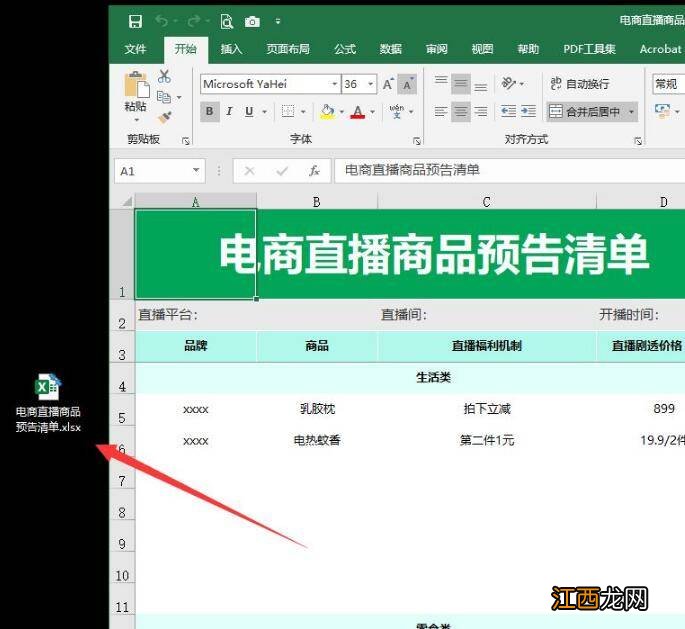Align text left
Viewport: 685px width, 629px height.
(441, 112)
